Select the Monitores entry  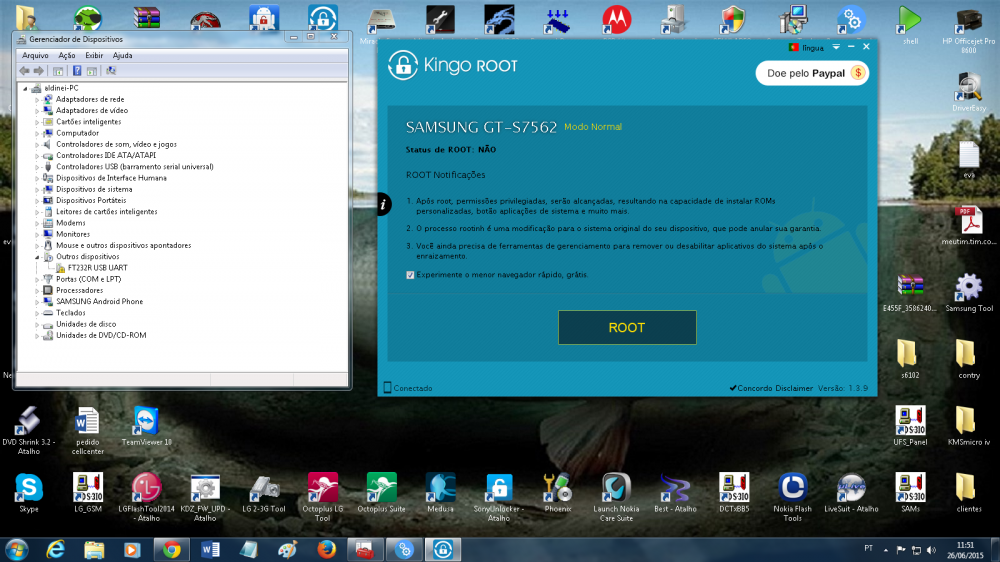73,234
